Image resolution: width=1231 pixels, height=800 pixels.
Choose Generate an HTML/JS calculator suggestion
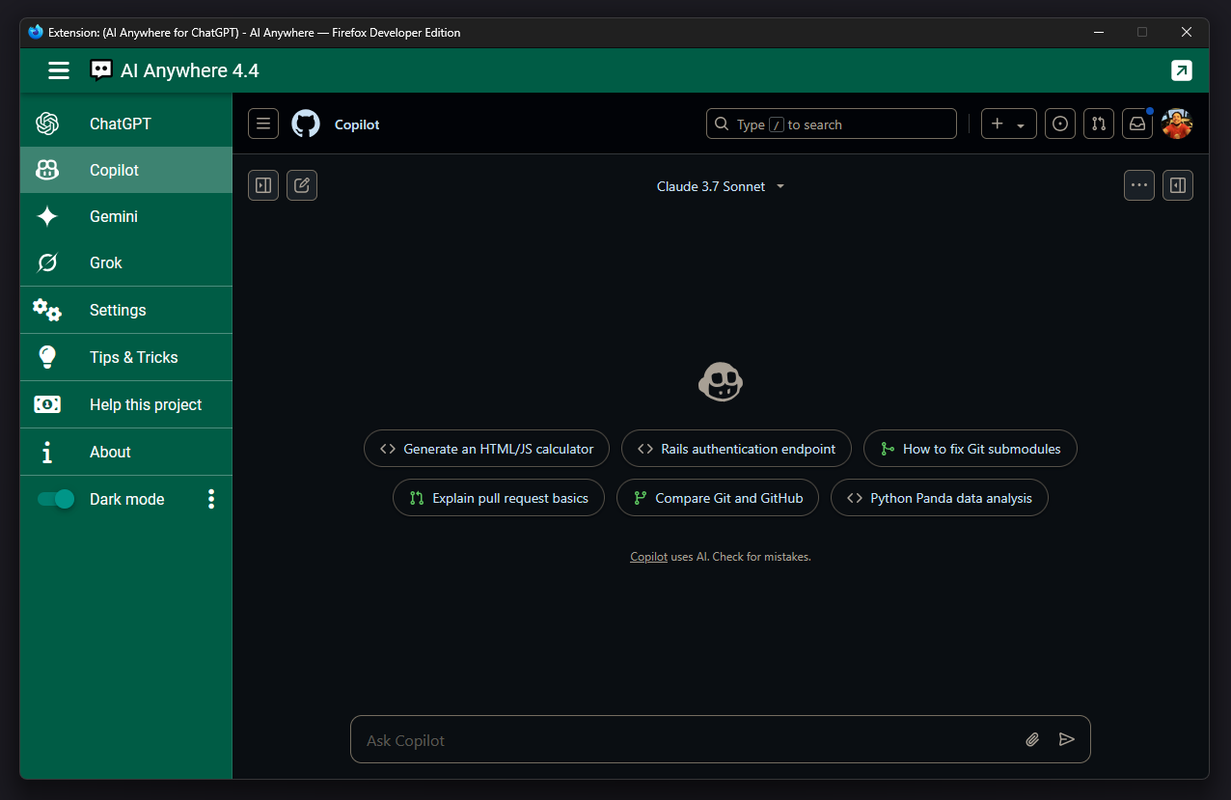[x=487, y=449]
